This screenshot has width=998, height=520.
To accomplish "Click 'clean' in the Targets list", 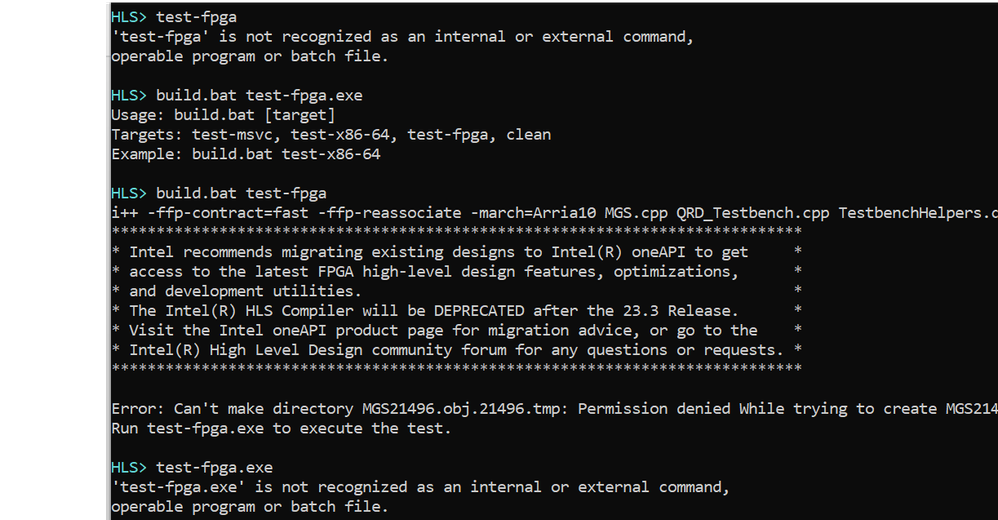I will [528, 134].
